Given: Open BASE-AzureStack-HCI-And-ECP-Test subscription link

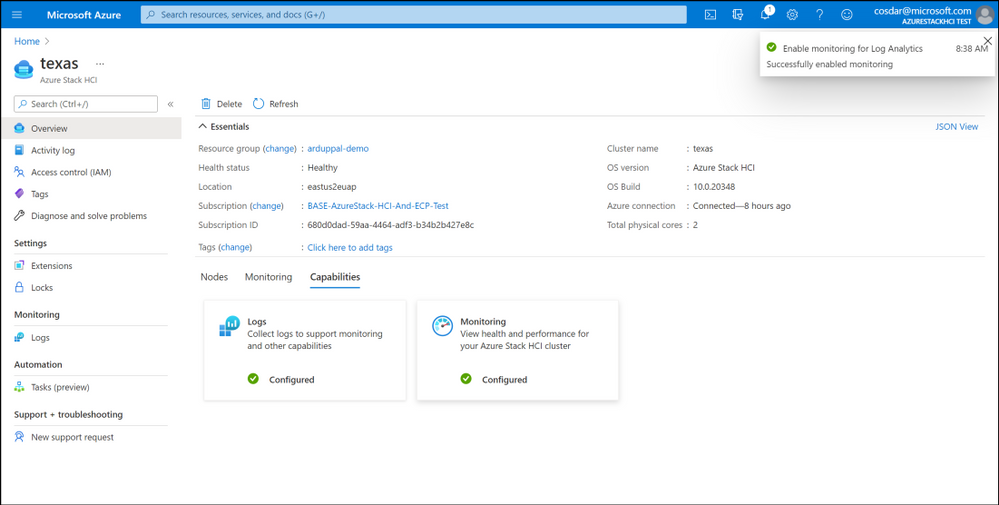Looking at the screenshot, I should (x=378, y=206).
